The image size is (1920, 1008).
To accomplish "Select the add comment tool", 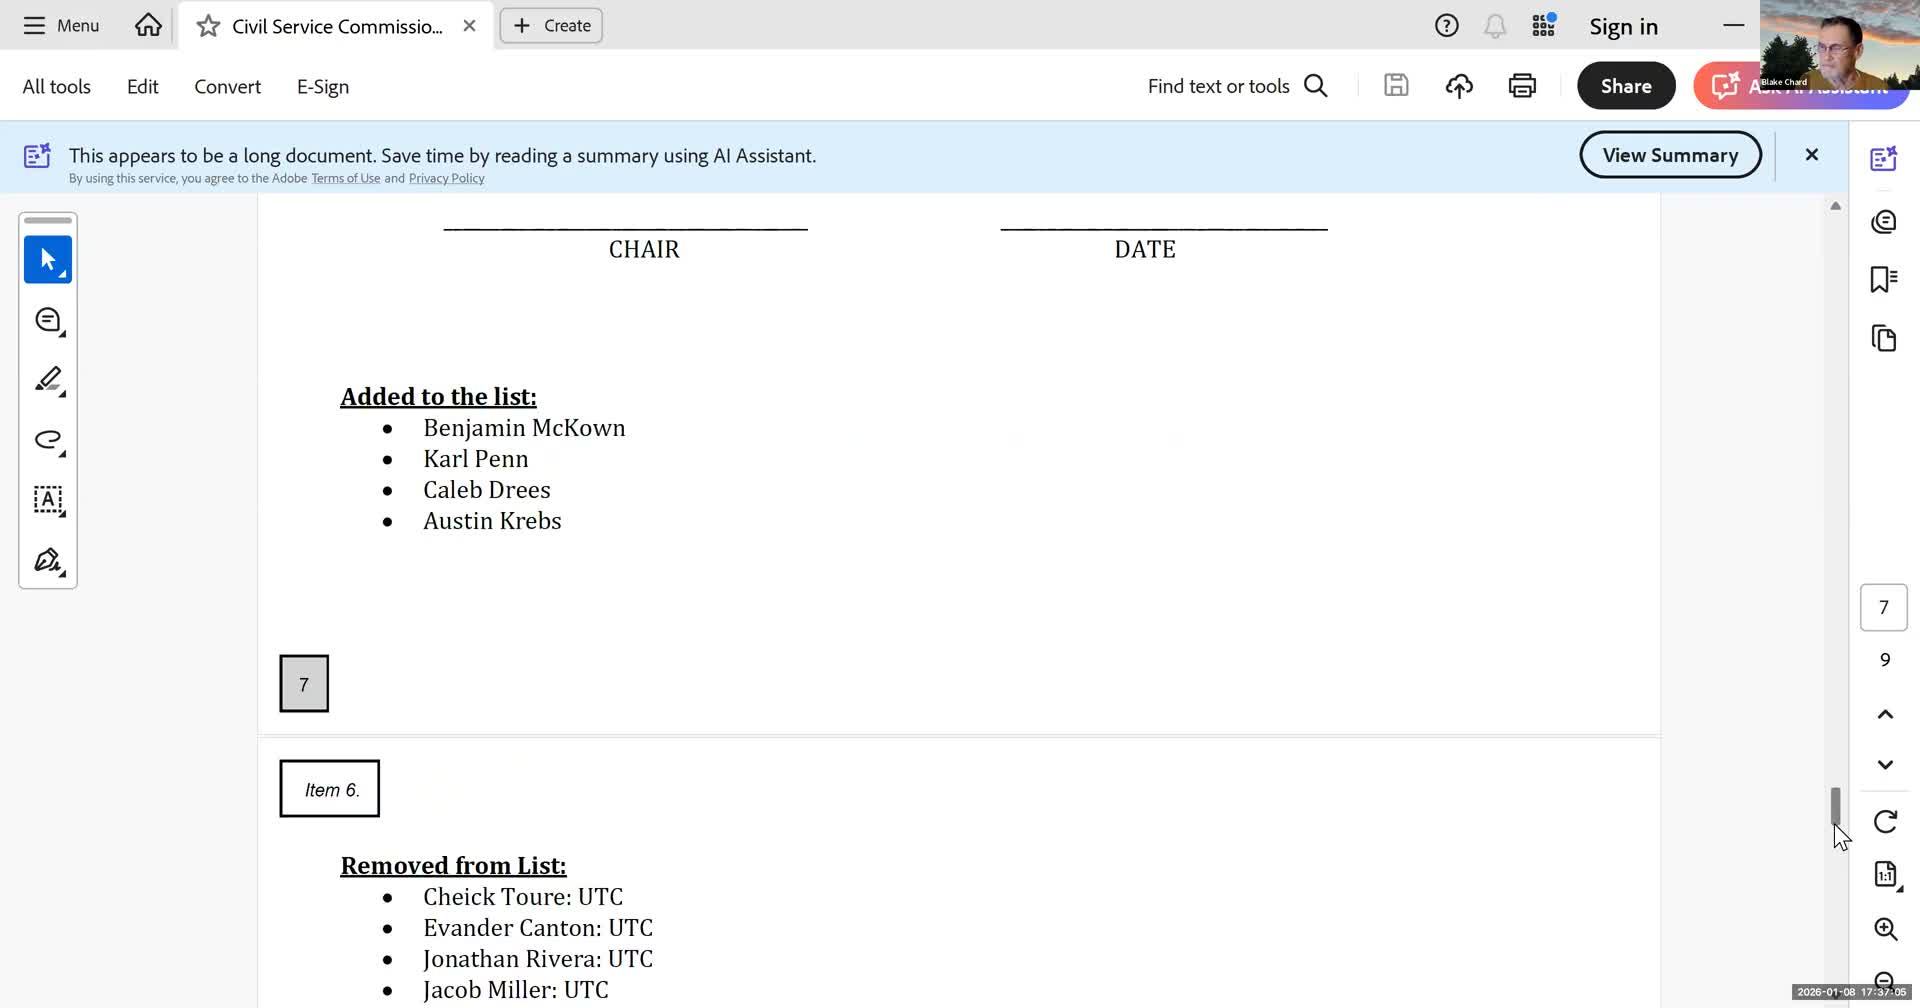I will pyautogui.click(x=48, y=320).
